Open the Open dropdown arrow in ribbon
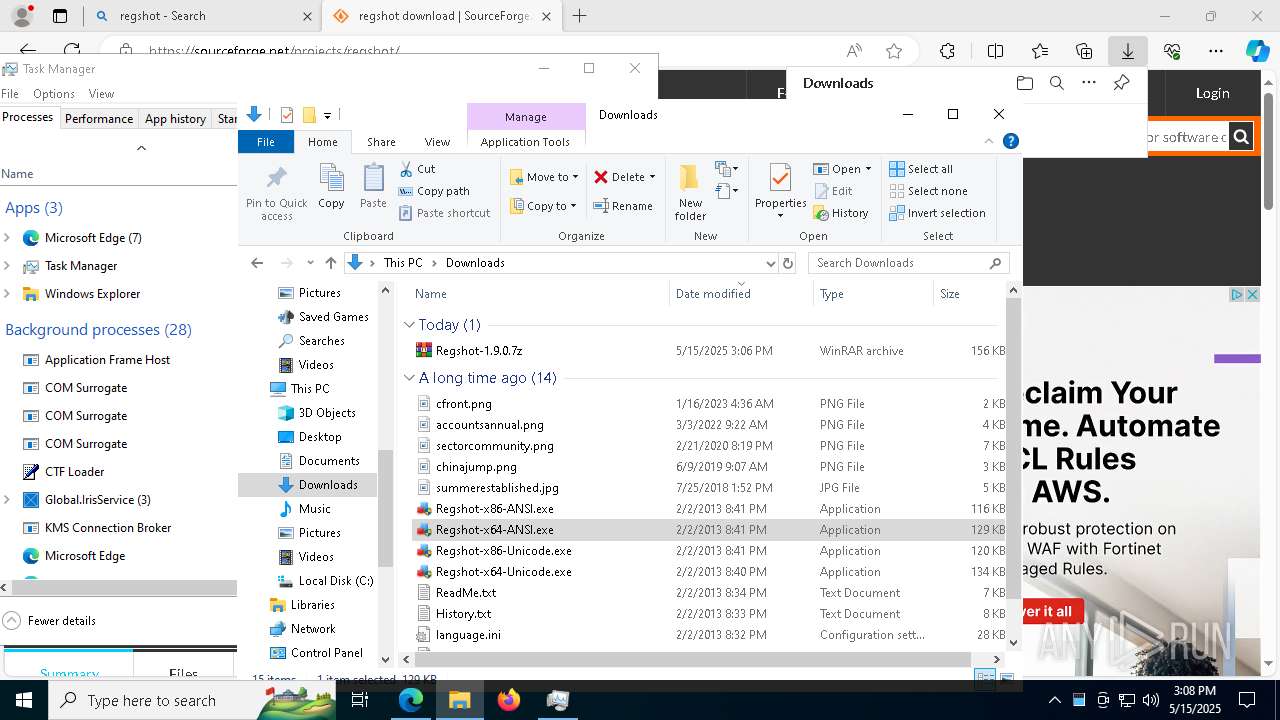1280x720 pixels. pyautogui.click(x=868, y=169)
